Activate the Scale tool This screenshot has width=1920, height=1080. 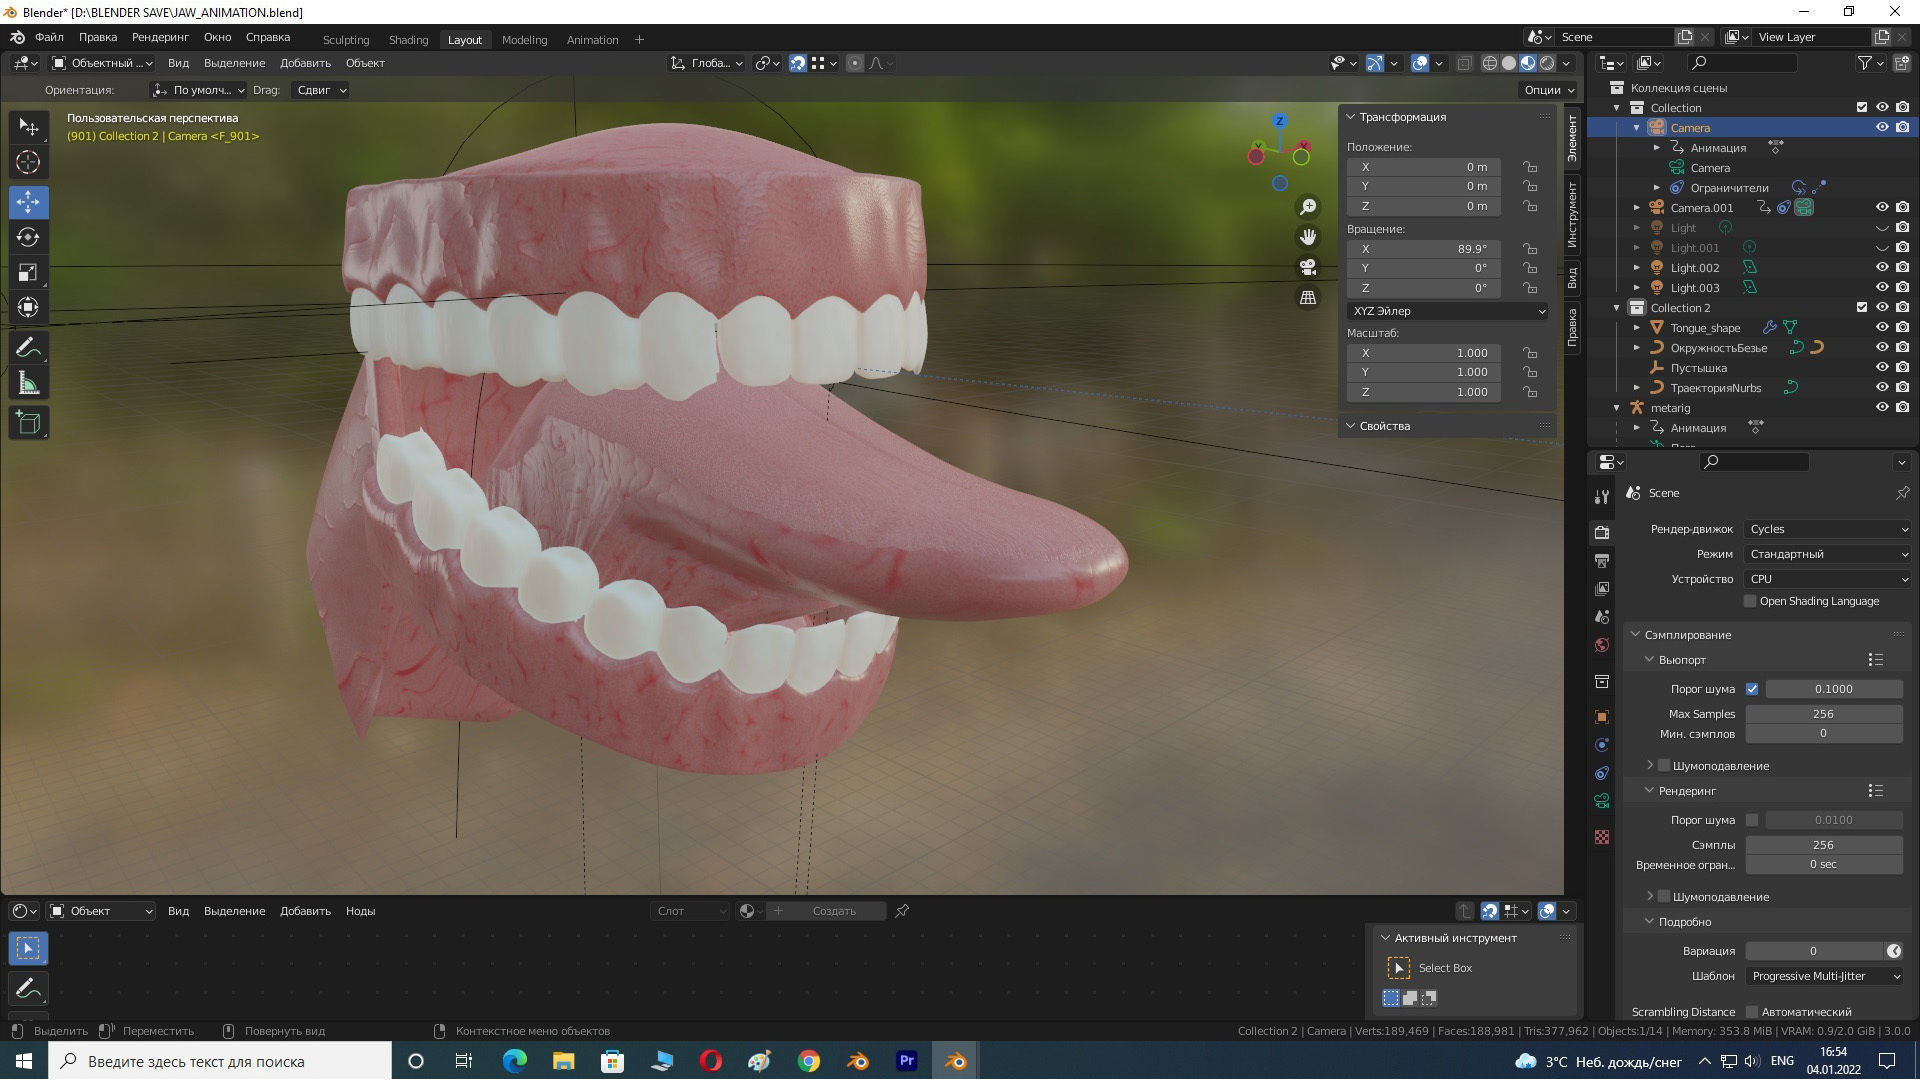click(x=28, y=272)
